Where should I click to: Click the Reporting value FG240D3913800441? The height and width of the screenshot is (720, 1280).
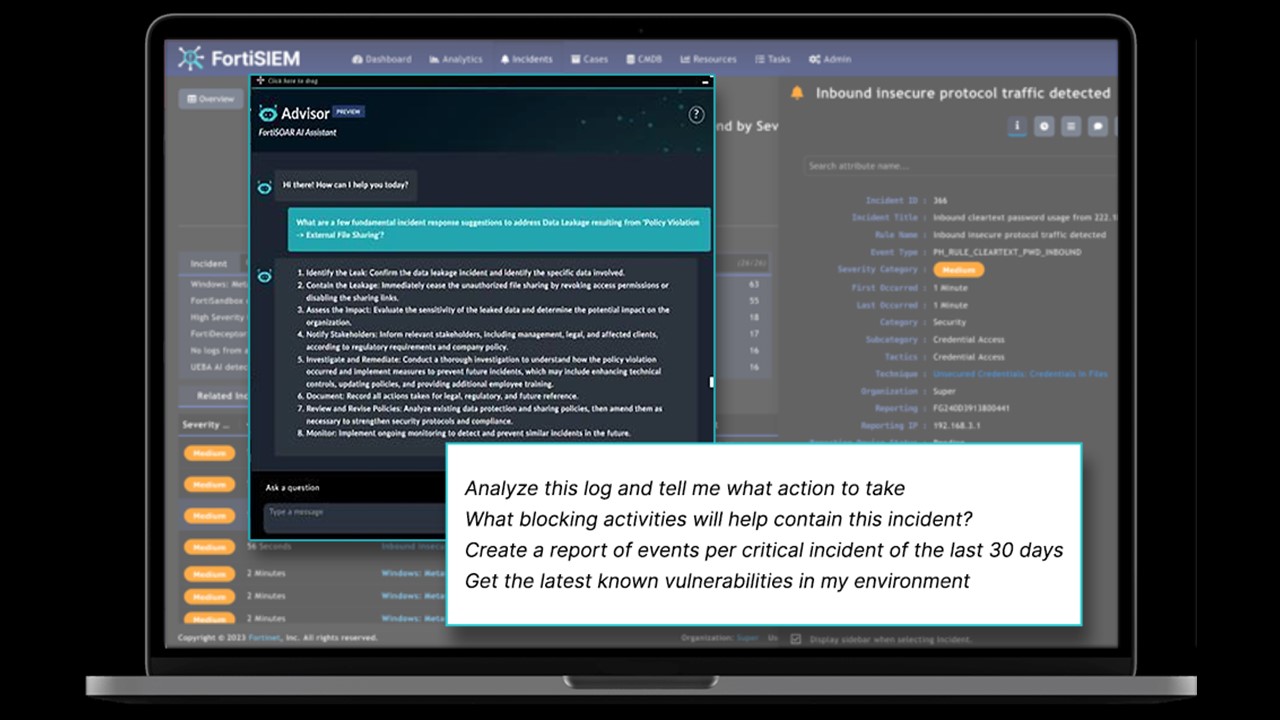(971, 409)
